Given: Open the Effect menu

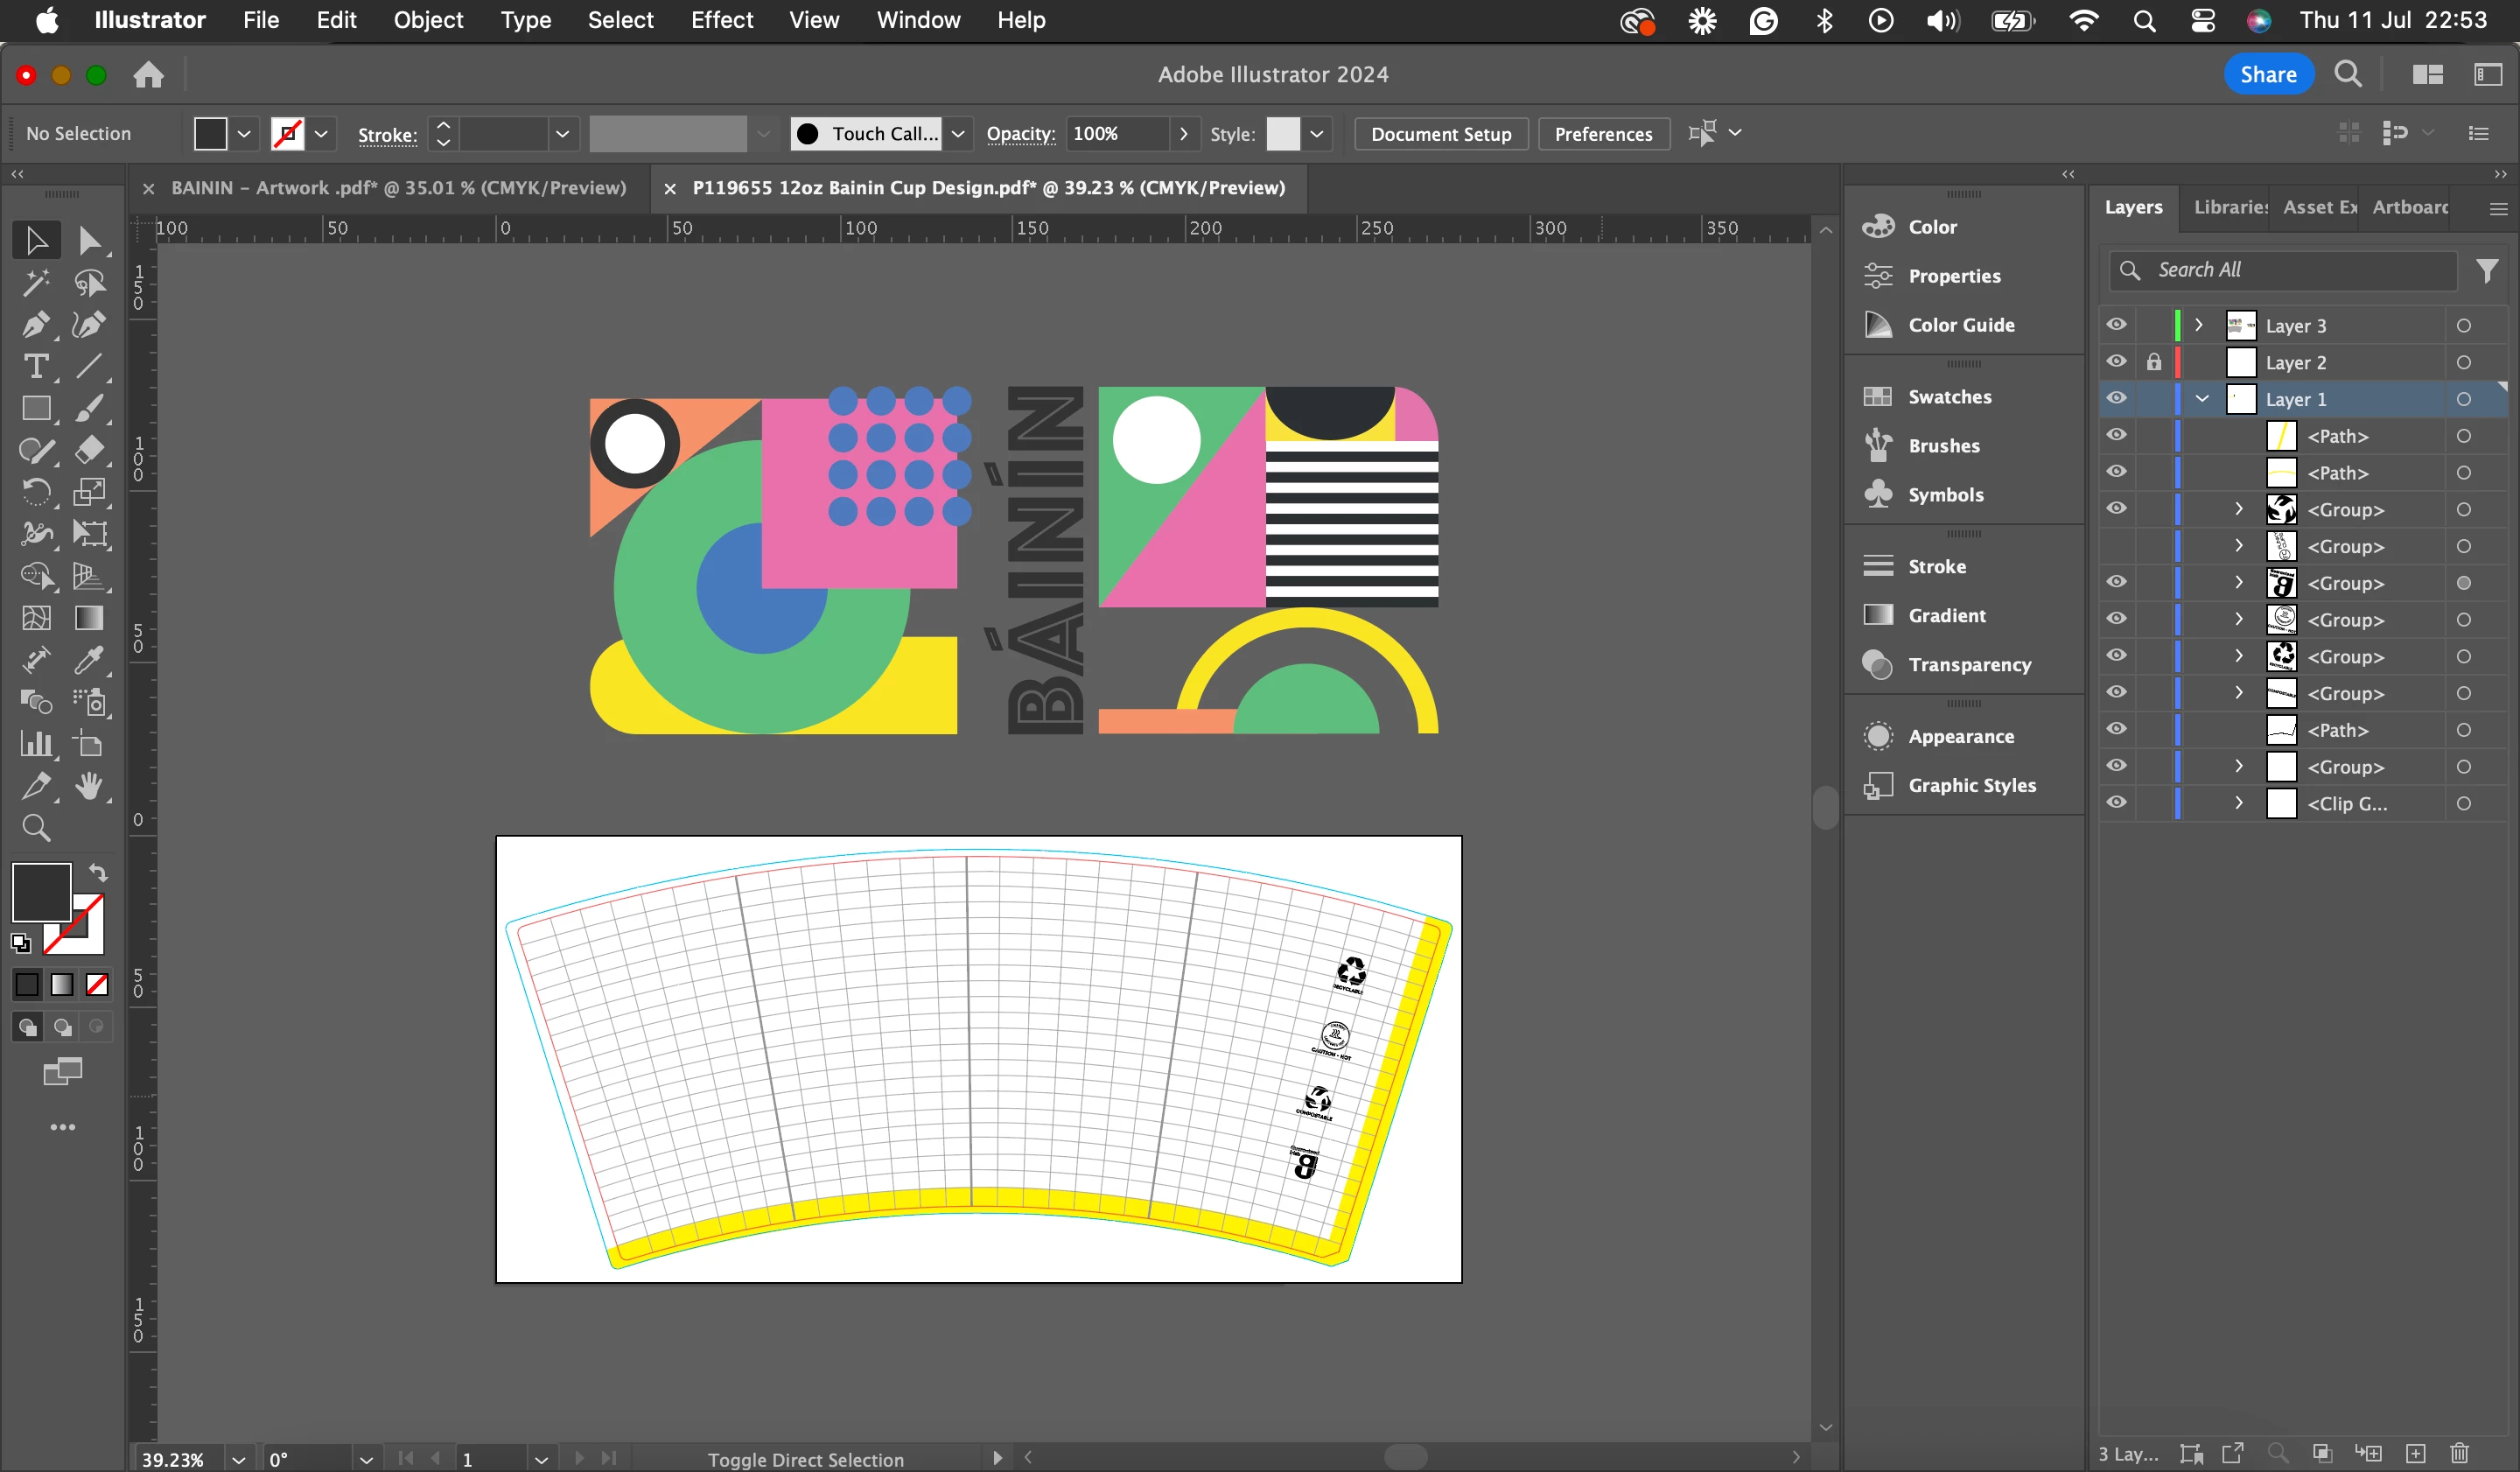Looking at the screenshot, I should click(721, 20).
